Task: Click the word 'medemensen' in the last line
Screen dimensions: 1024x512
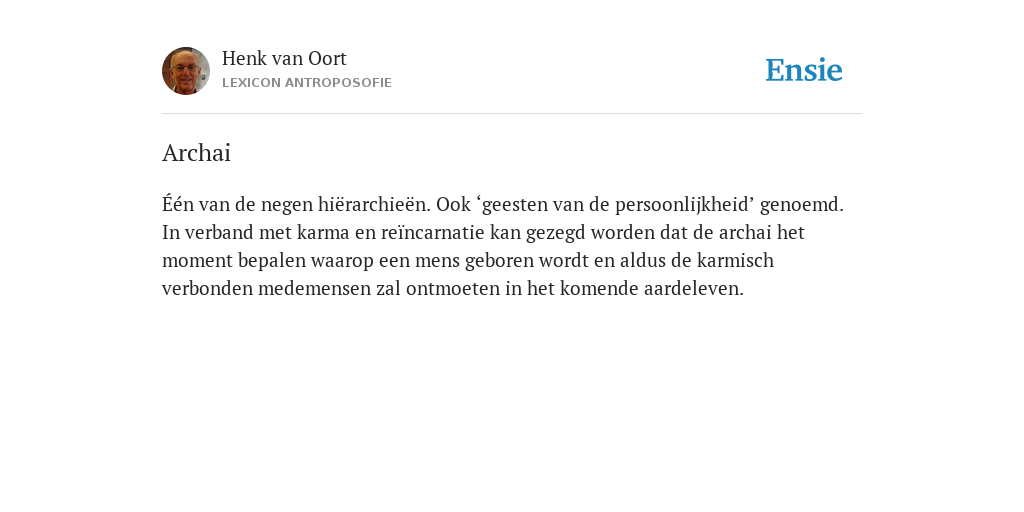Action: coord(314,289)
